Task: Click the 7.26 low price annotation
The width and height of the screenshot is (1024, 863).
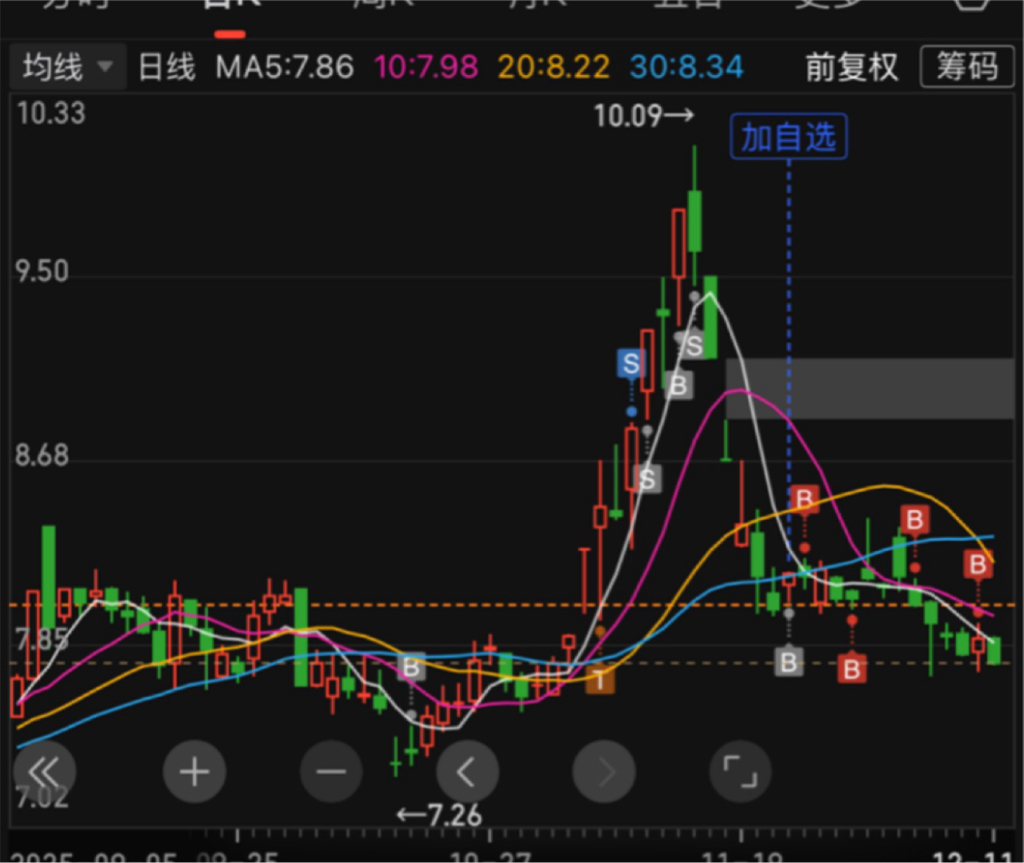Action: pos(440,815)
